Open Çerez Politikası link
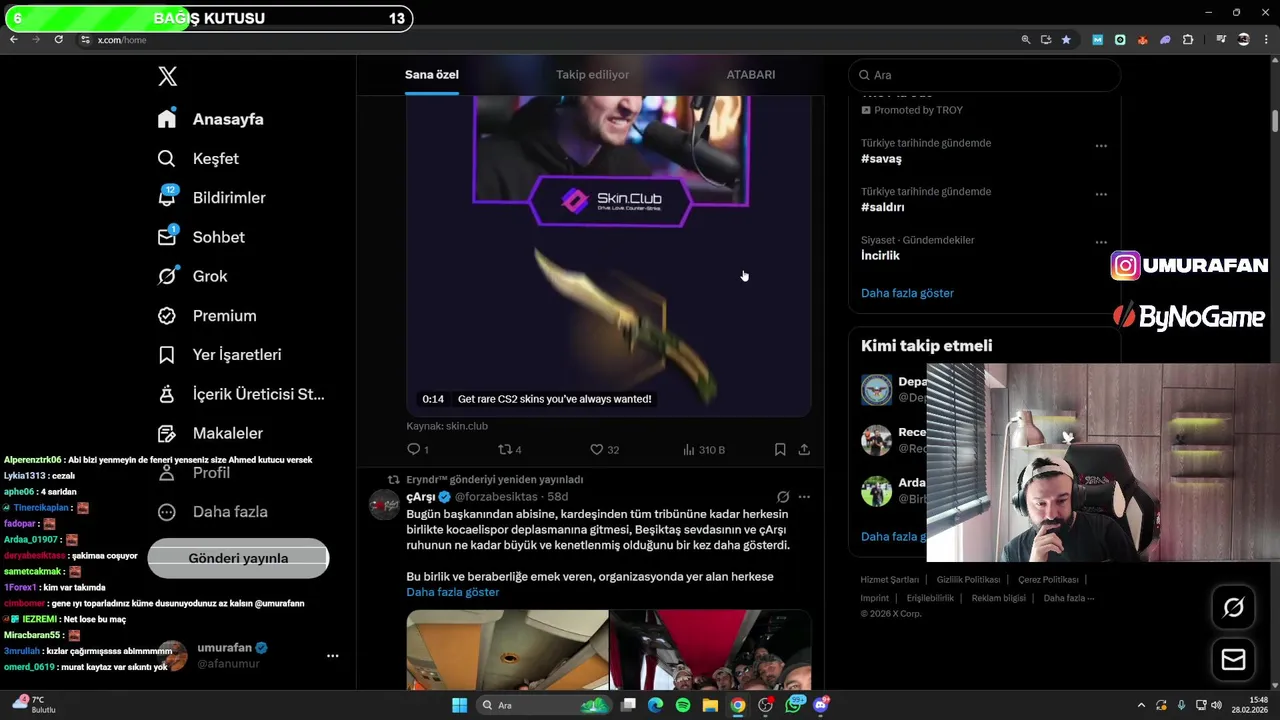 (x=1048, y=580)
